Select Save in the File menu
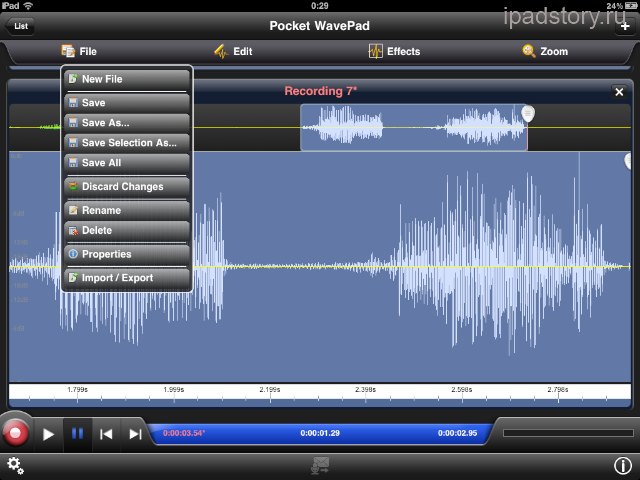 [x=127, y=103]
